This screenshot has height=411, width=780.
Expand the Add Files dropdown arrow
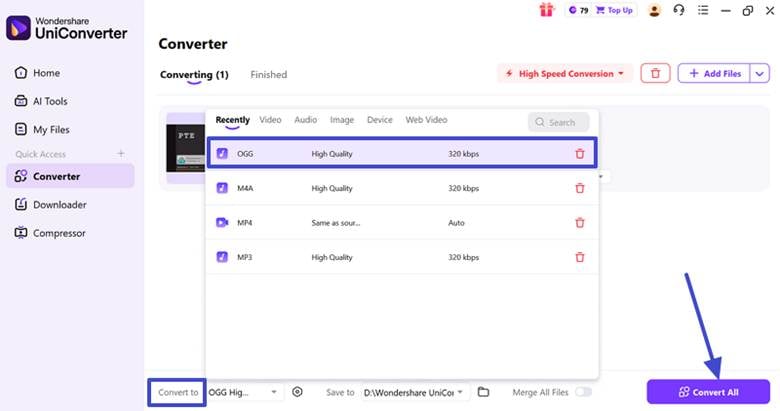[760, 74]
